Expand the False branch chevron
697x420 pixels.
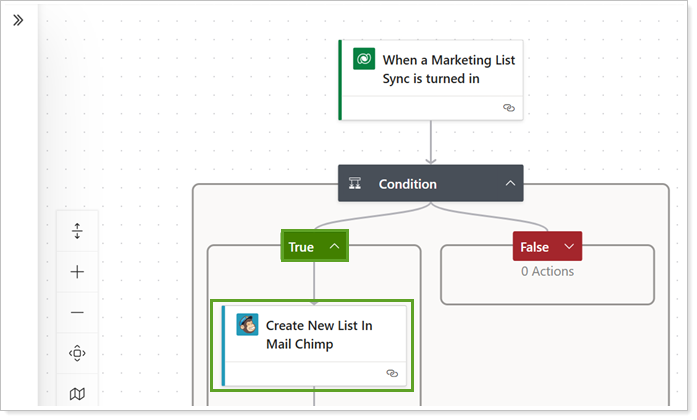[568, 247]
